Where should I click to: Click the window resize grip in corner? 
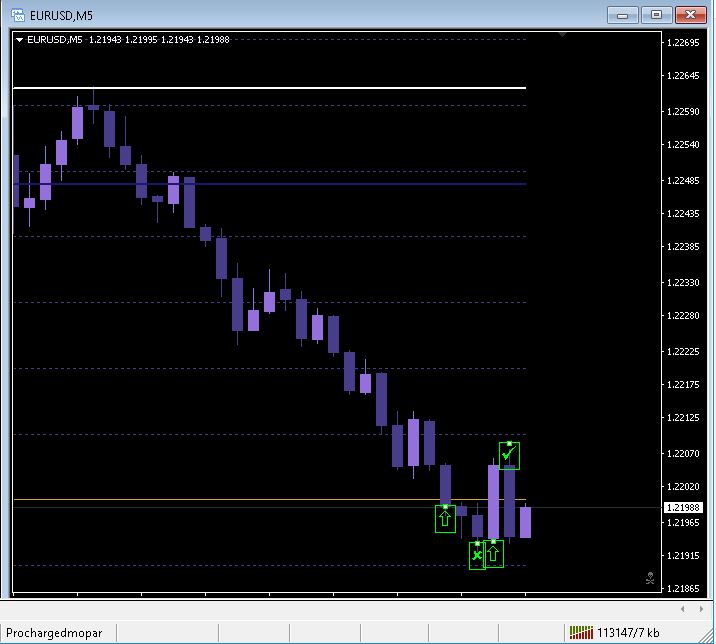pyautogui.click(x=708, y=635)
